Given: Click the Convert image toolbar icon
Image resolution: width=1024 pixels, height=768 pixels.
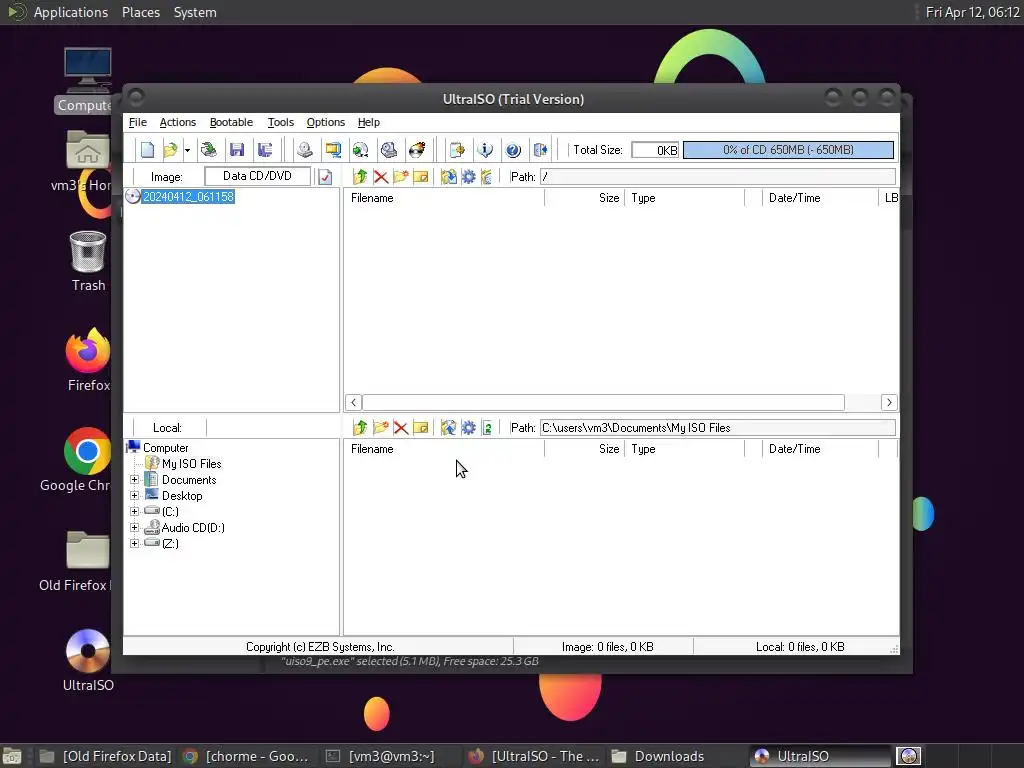Looking at the screenshot, I should [x=360, y=150].
